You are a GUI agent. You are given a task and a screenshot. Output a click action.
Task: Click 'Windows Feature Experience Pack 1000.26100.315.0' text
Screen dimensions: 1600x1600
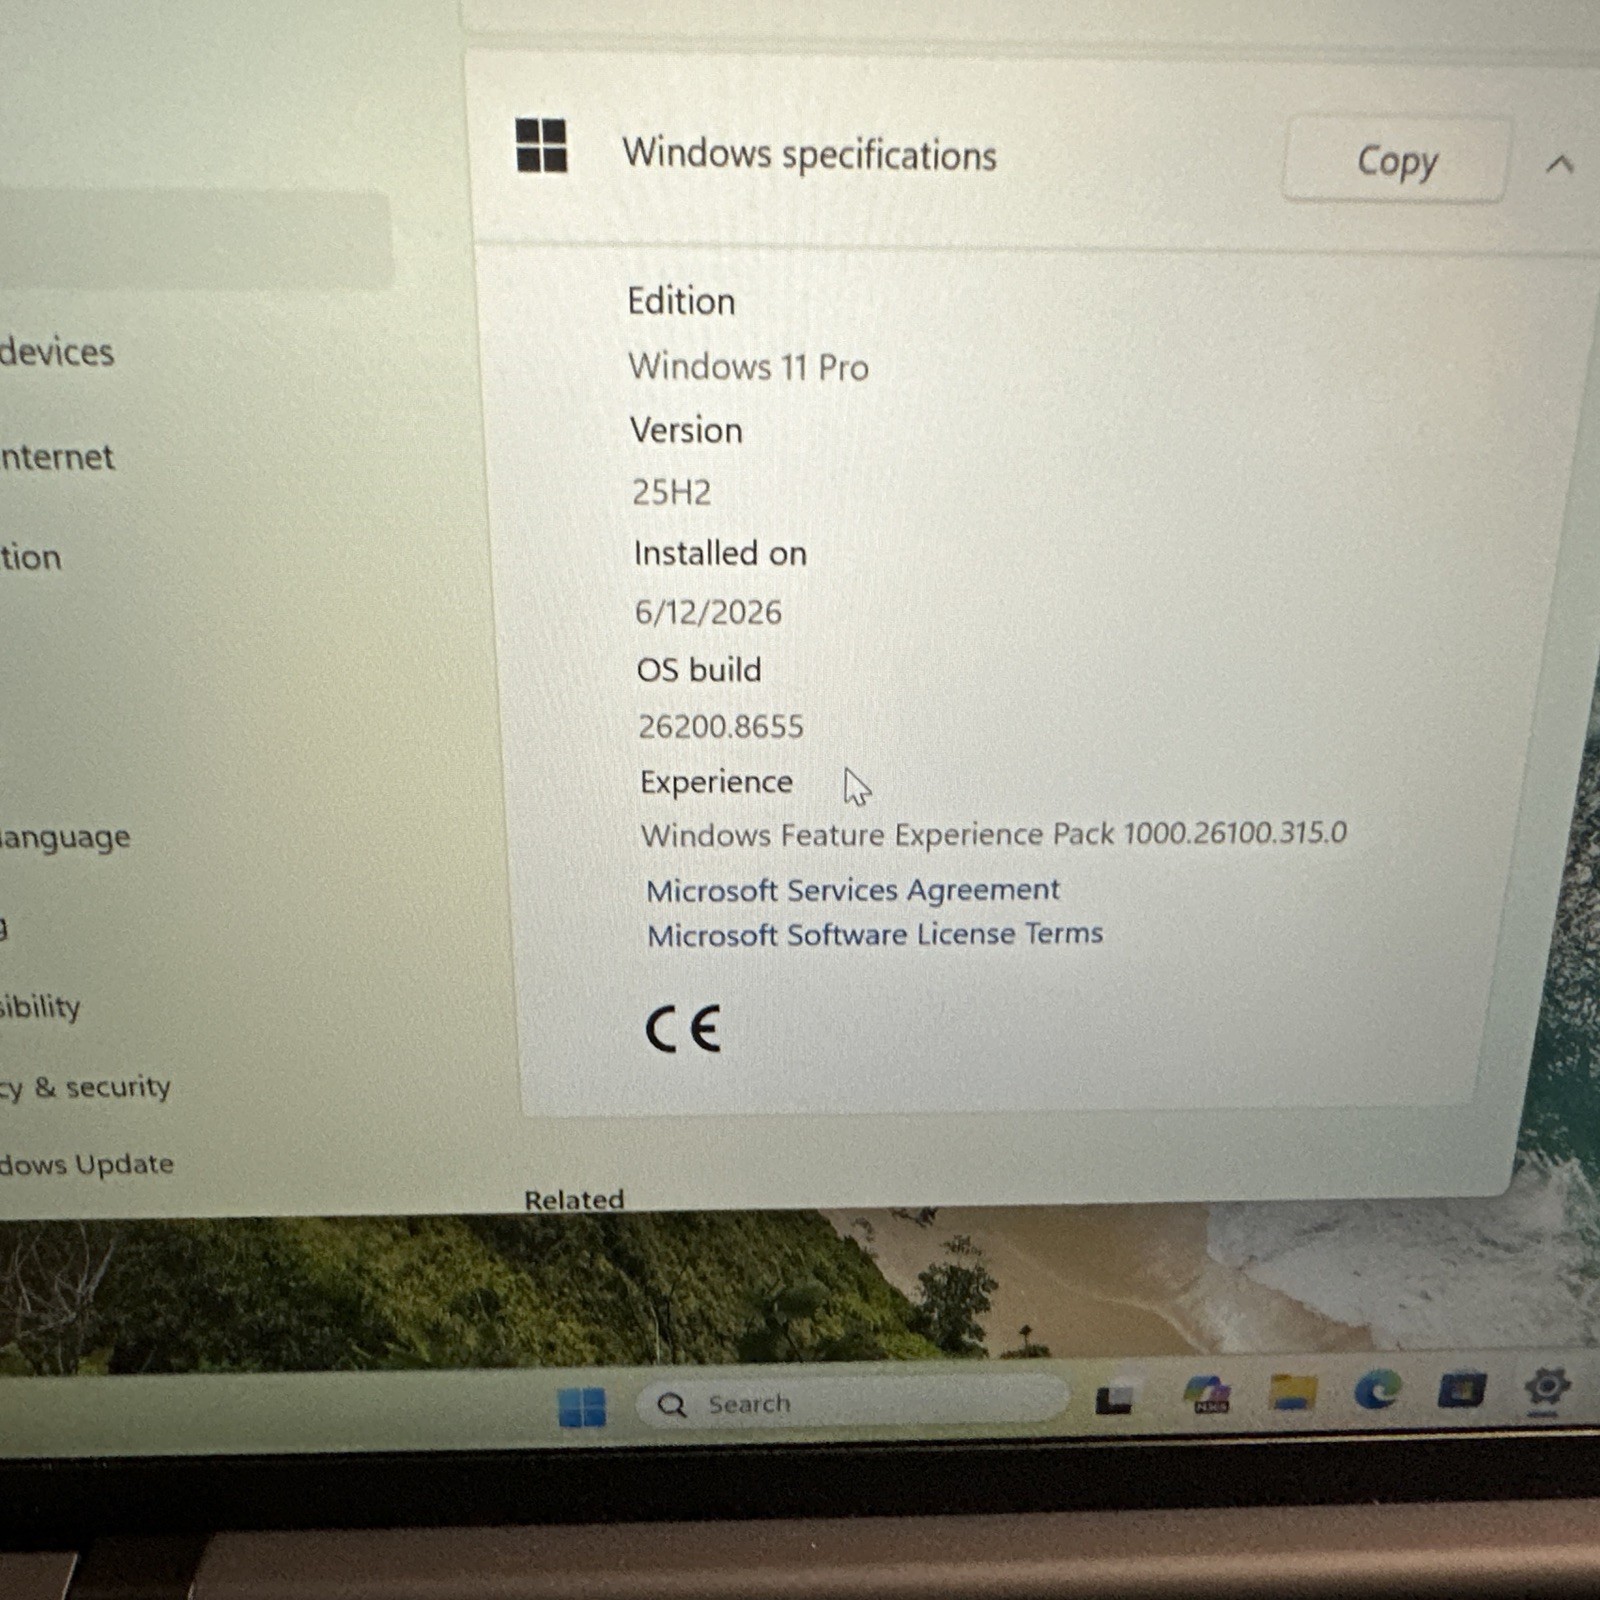pyautogui.click(x=994, y=834)
